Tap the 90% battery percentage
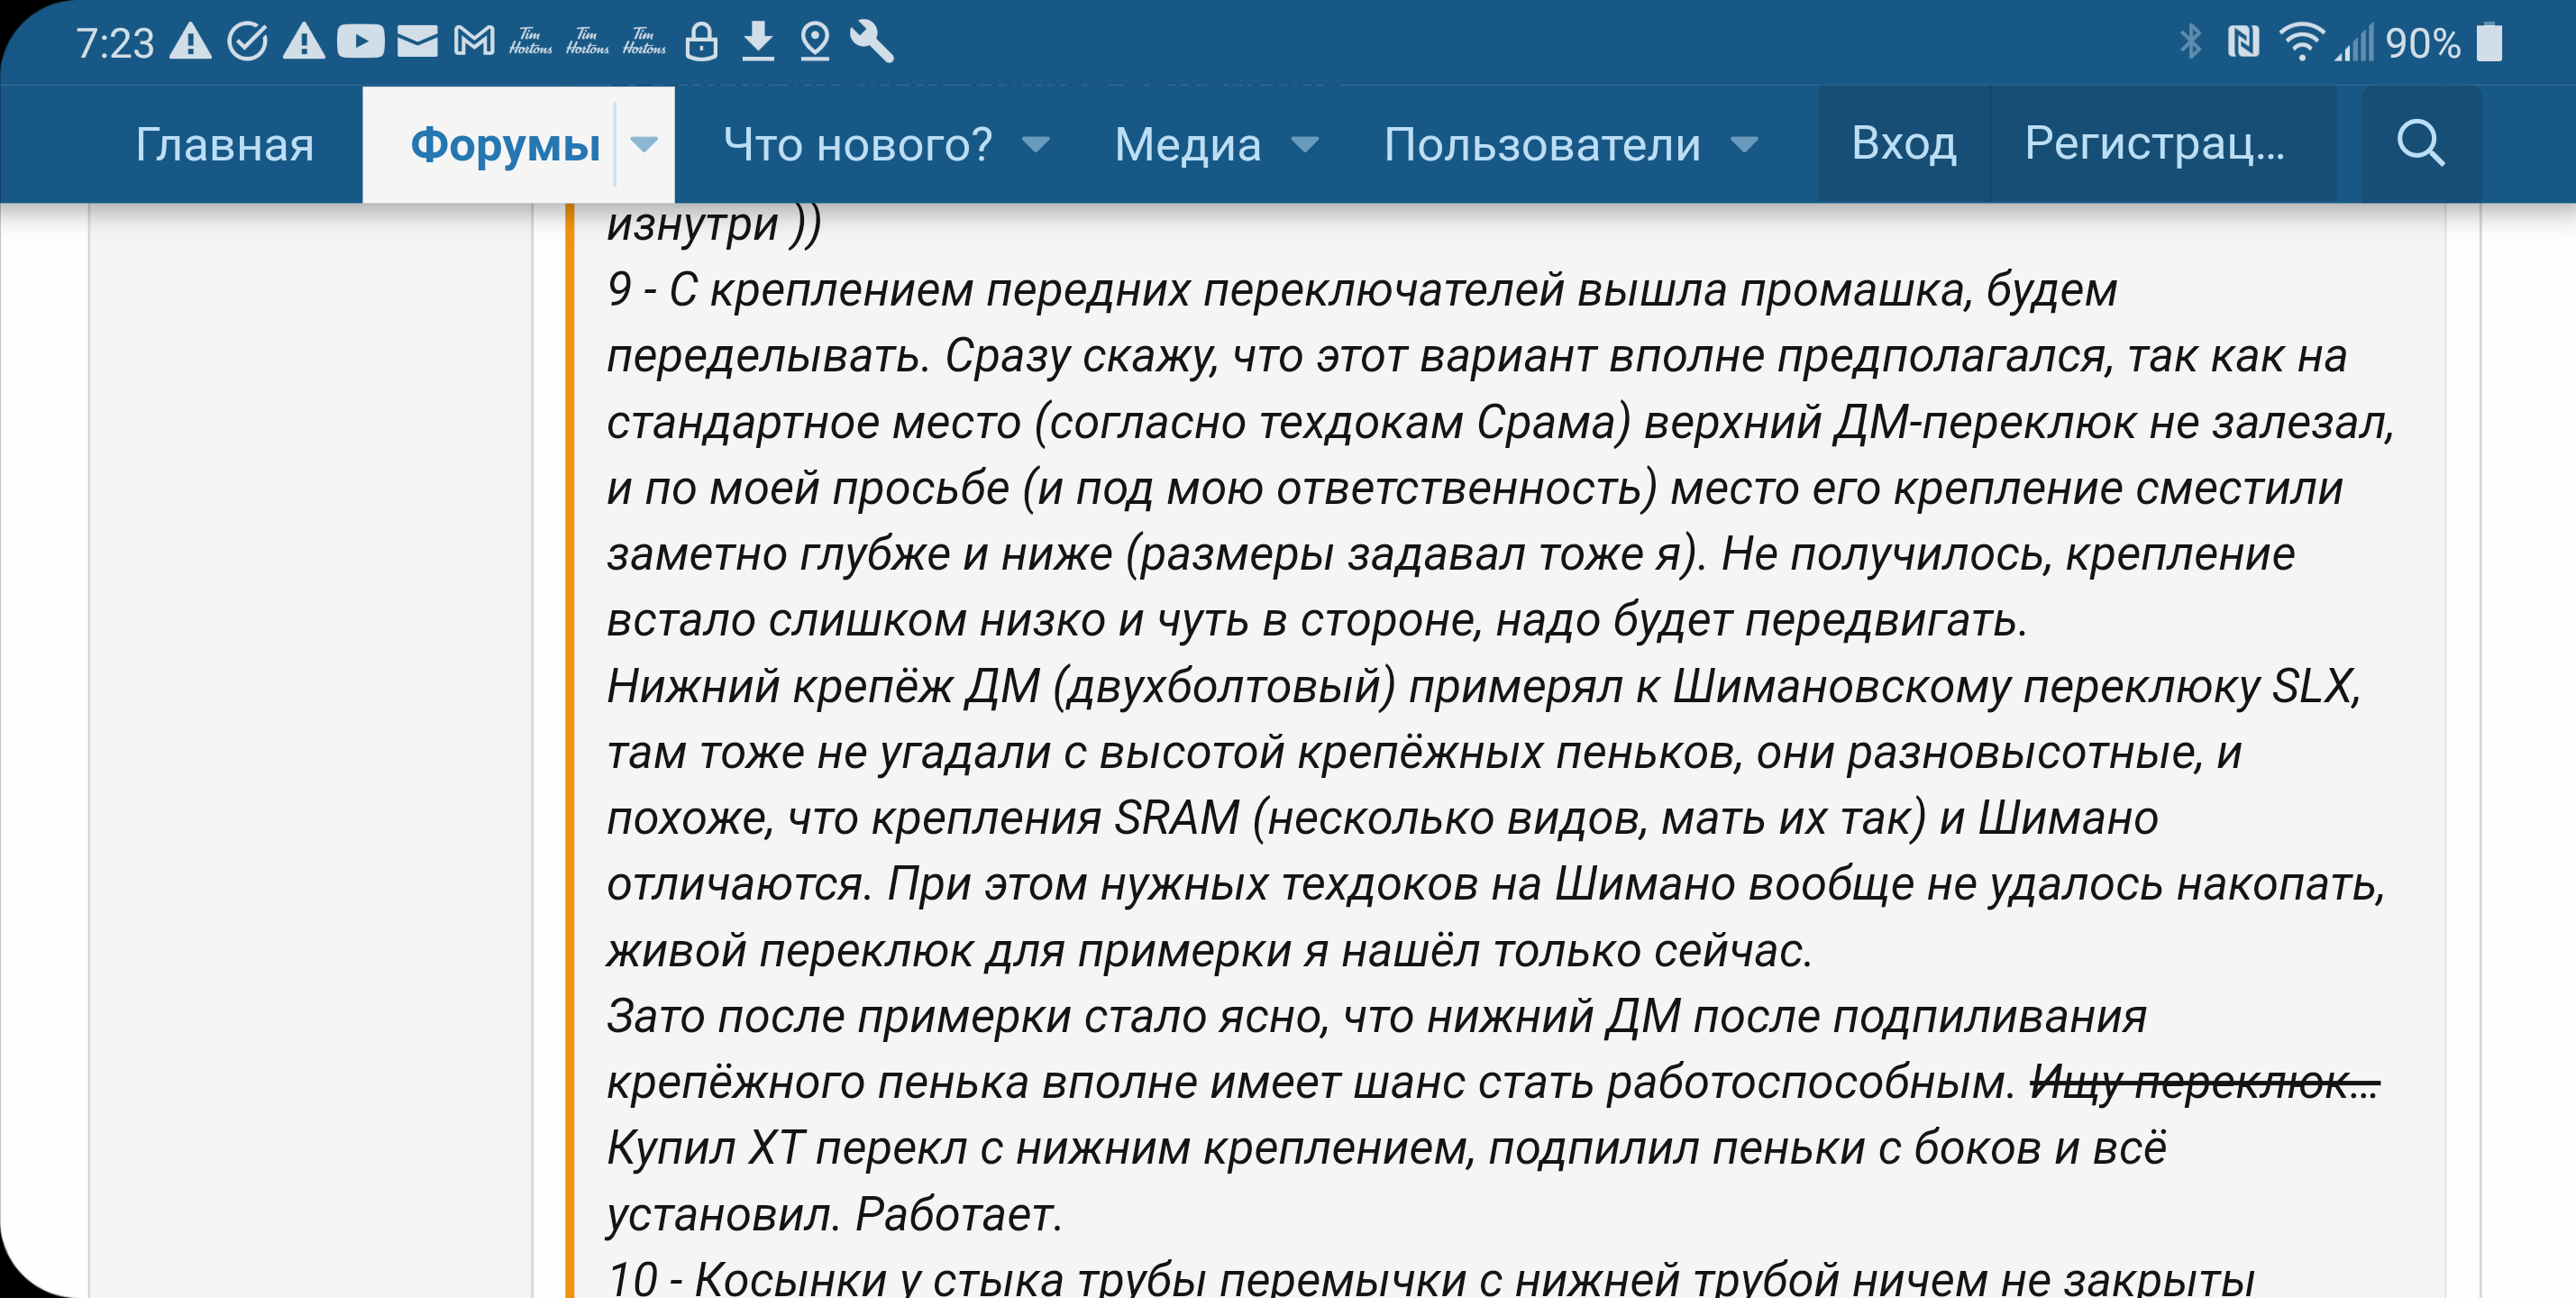The image size is (2576, 1298). [2422, 44]
